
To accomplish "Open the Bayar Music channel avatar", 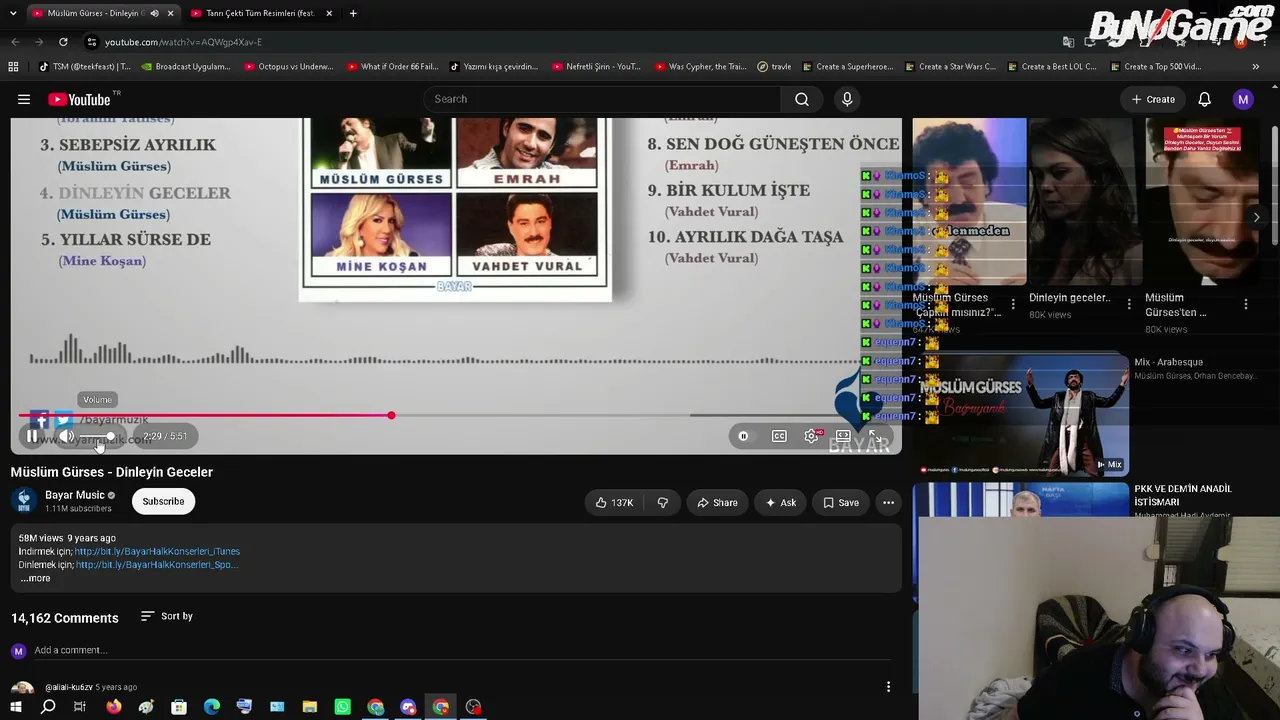I will point(24,501).
